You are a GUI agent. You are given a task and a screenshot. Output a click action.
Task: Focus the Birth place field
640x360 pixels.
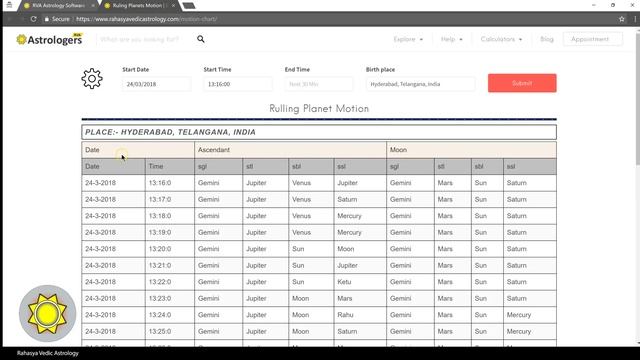(420, 84)
